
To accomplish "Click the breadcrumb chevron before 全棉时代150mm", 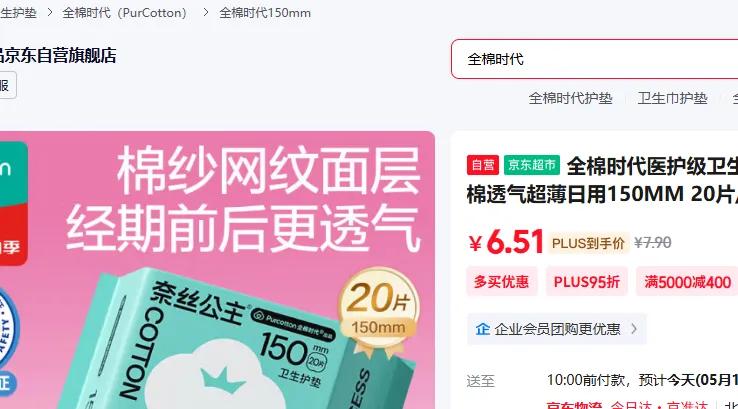I will click(206, 13).
